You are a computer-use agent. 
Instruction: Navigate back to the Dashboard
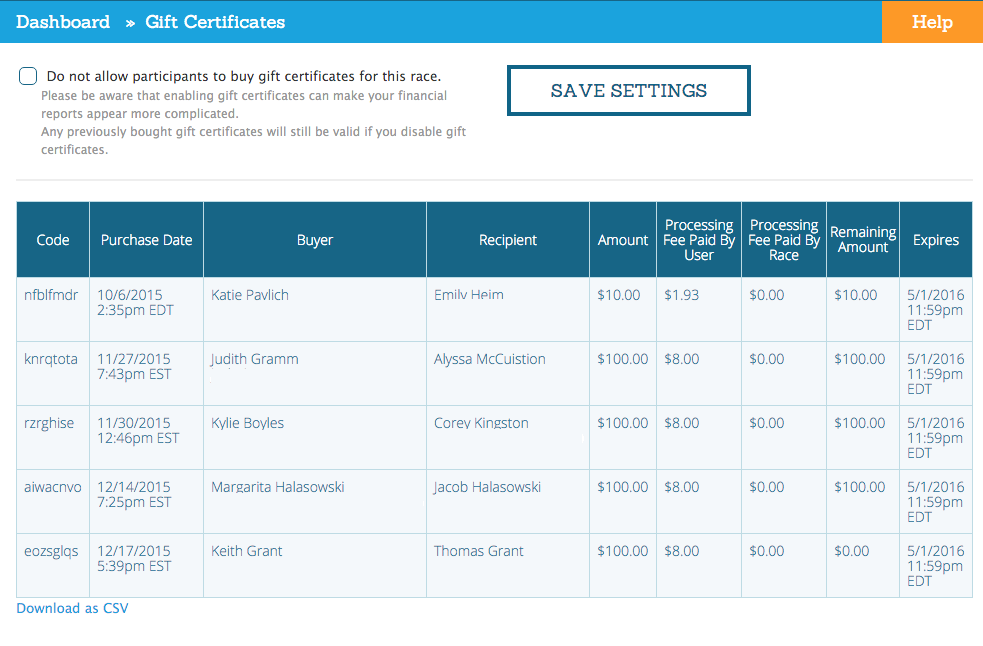pos(62,21)
